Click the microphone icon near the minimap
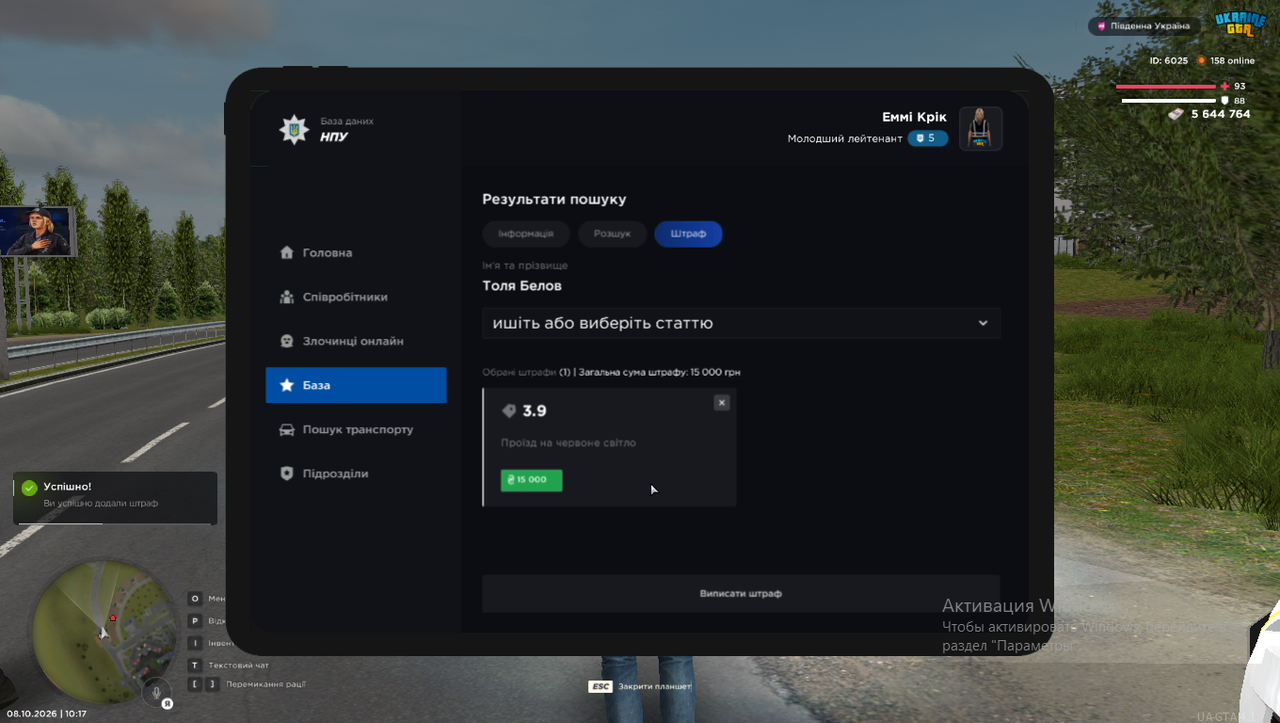This screenshot has height=723, width=1280. click(155, 691)
